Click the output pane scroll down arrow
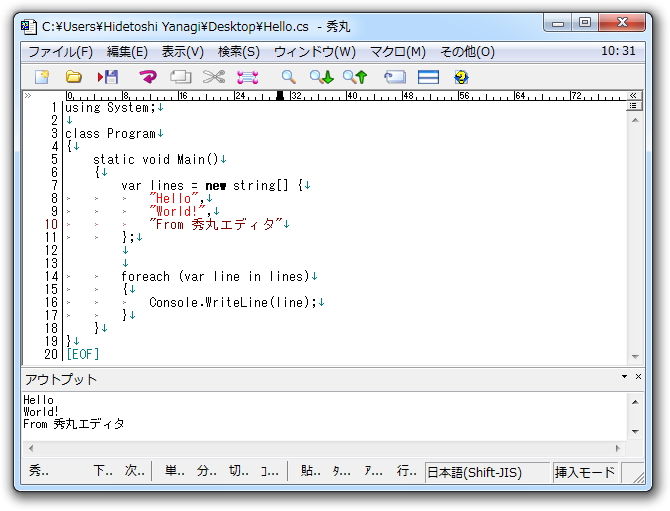The width and height of the screenshot is (670, 511). pyautogui.click(x=635, y=432)
